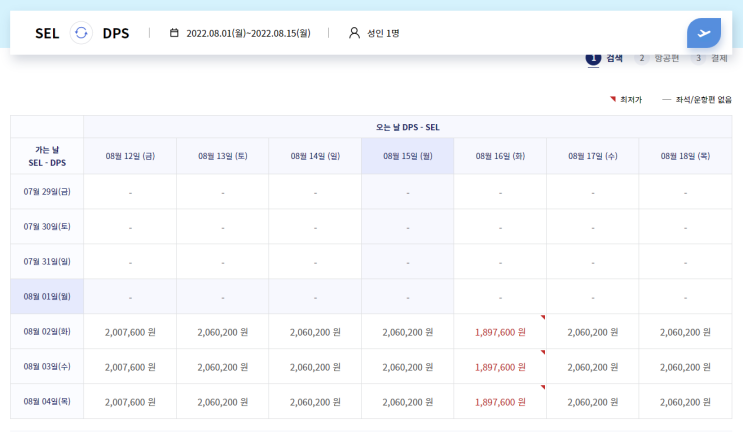743x432 pixels.
Task: Click highlighted departure row 08월 01일(월)
Action: pos(47,297)
